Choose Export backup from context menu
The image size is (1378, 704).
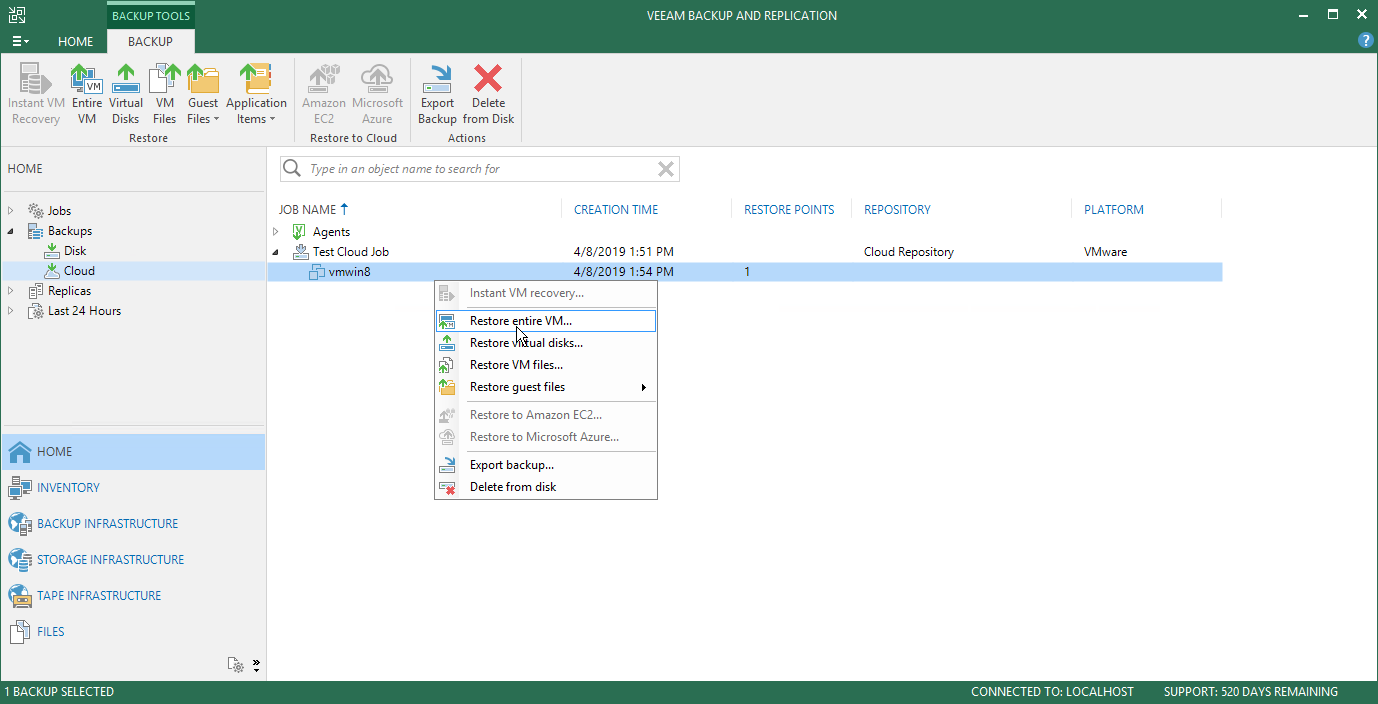pyautogui.click(x=546, y=465)
